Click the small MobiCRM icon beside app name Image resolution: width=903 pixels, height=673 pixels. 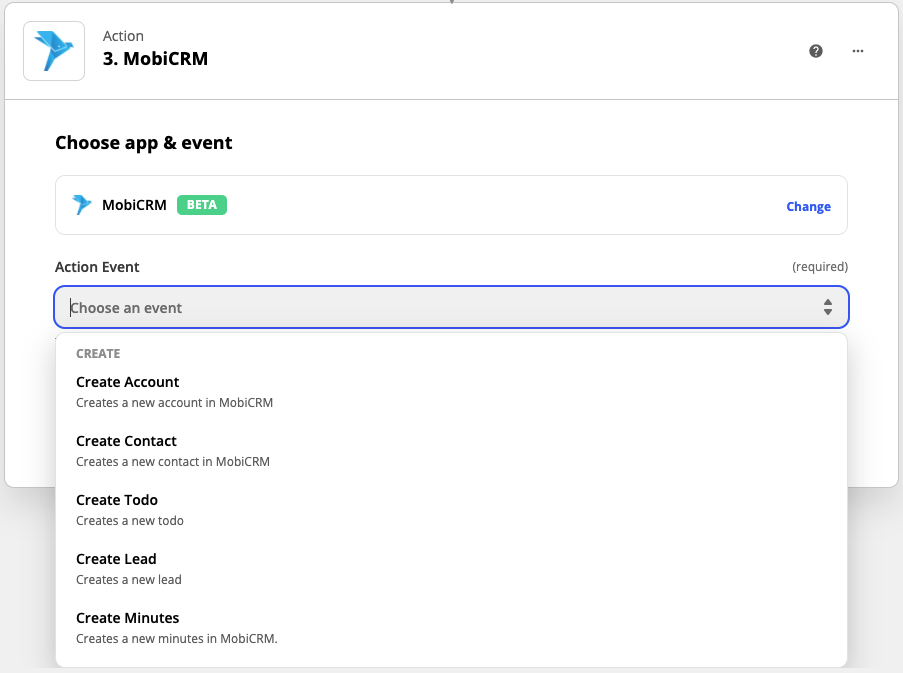[x=82, y=205]
